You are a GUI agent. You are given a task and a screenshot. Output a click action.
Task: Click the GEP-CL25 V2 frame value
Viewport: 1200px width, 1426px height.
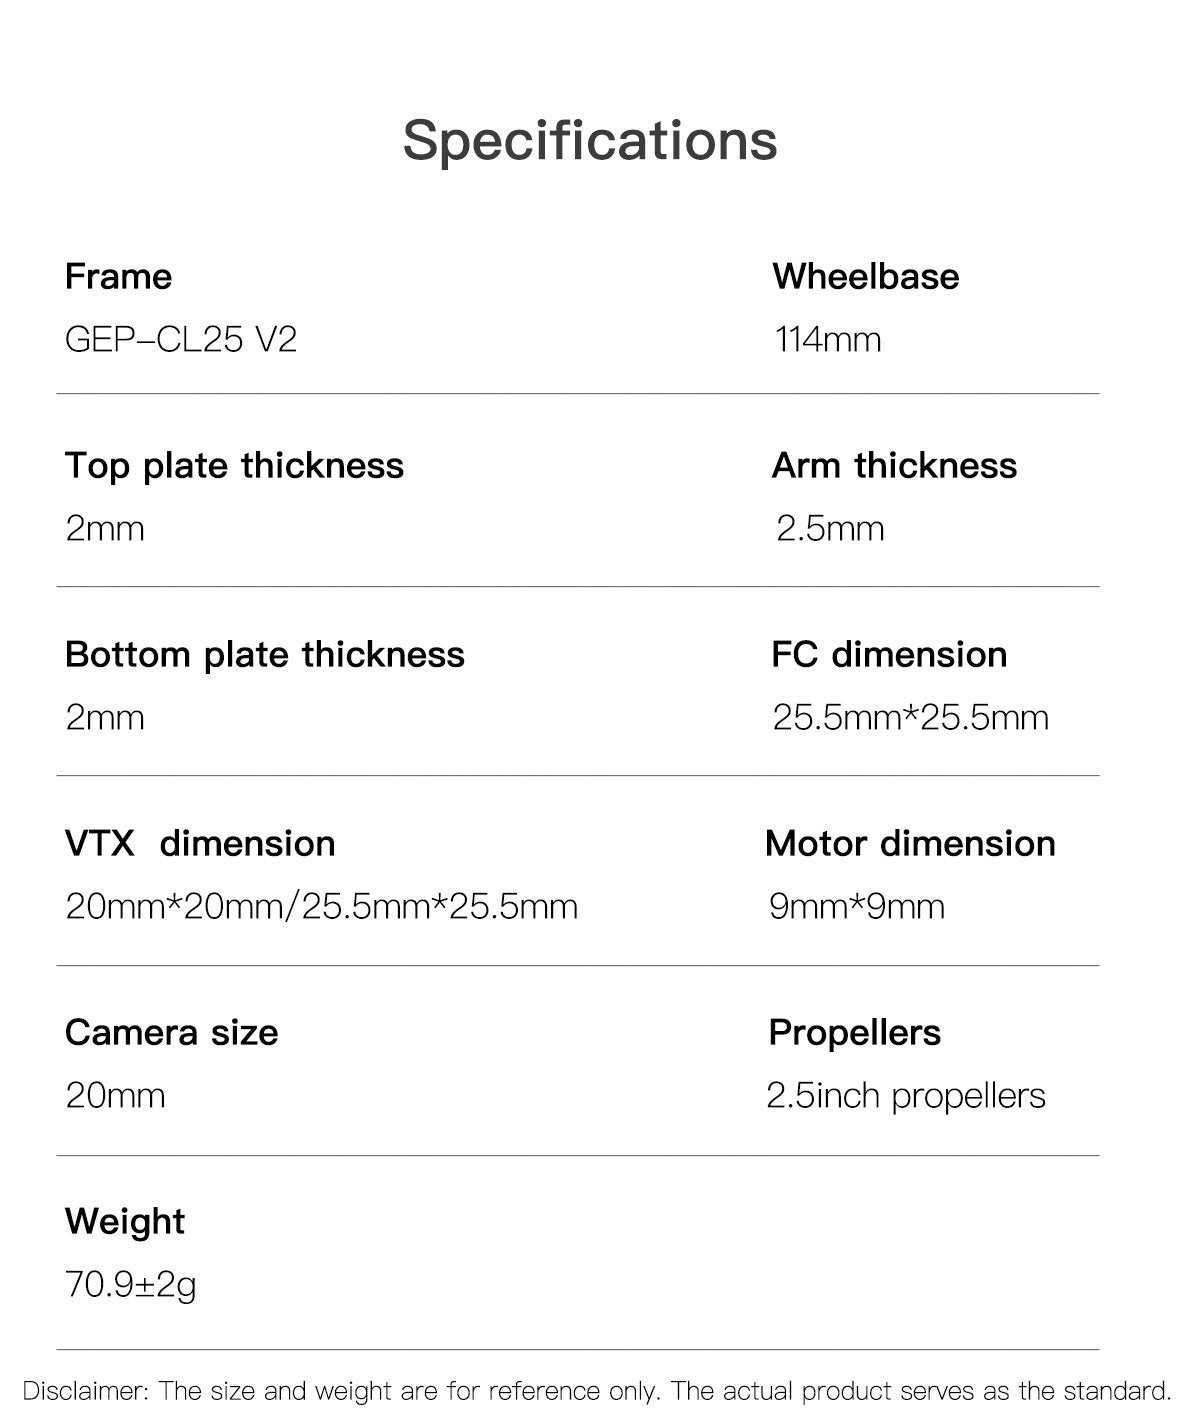[181, 340]
